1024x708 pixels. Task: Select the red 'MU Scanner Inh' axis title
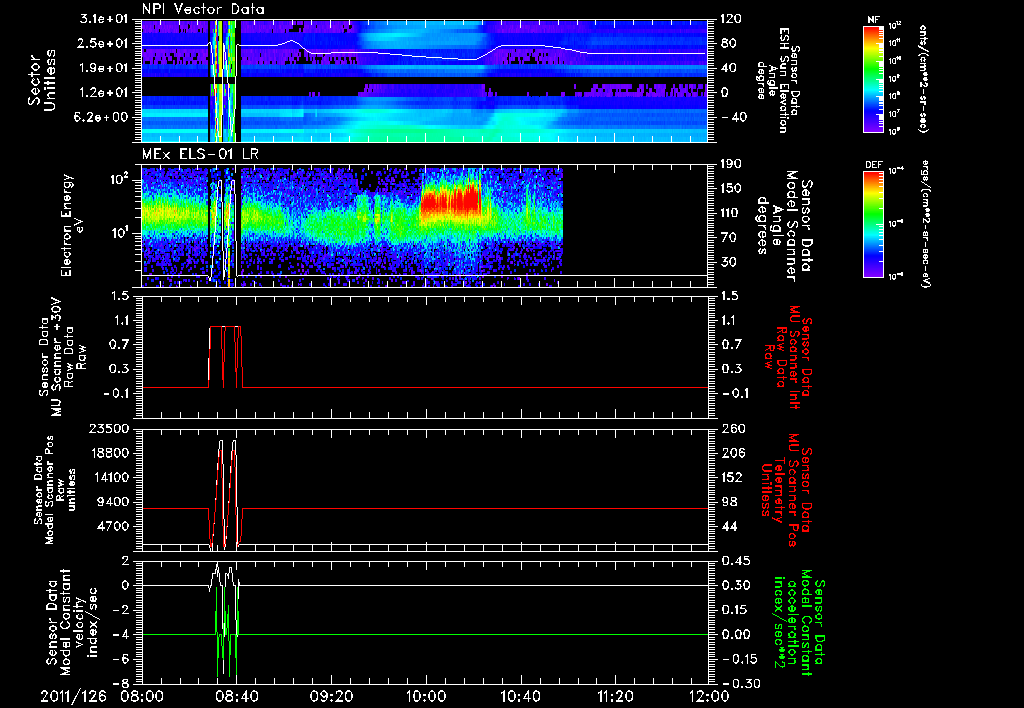788,357
